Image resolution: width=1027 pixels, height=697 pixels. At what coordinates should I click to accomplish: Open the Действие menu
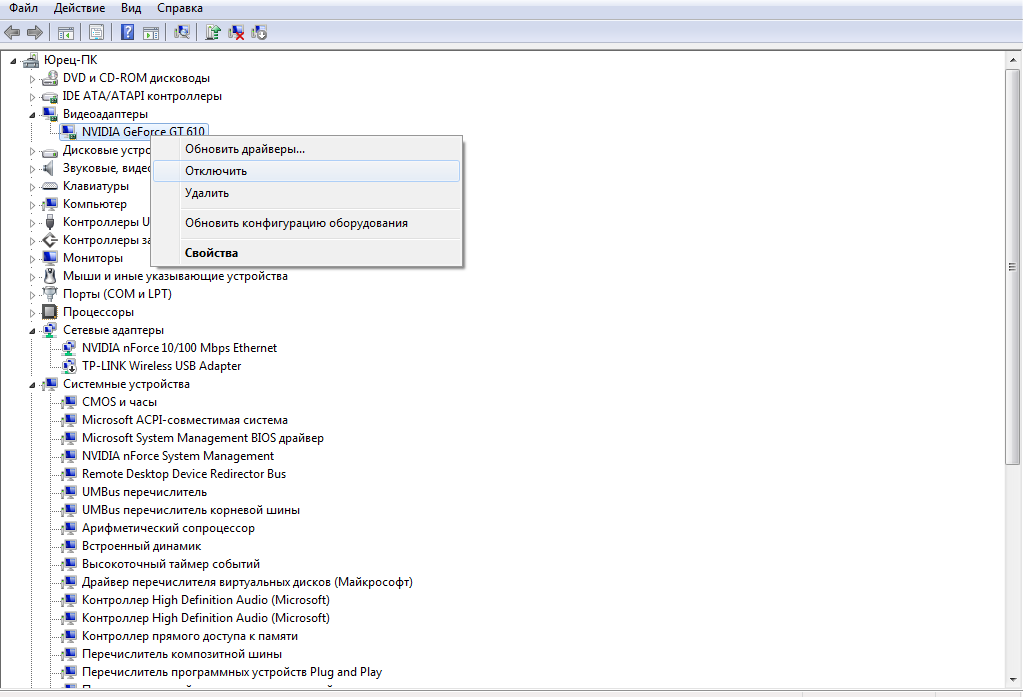pos(80,7)
